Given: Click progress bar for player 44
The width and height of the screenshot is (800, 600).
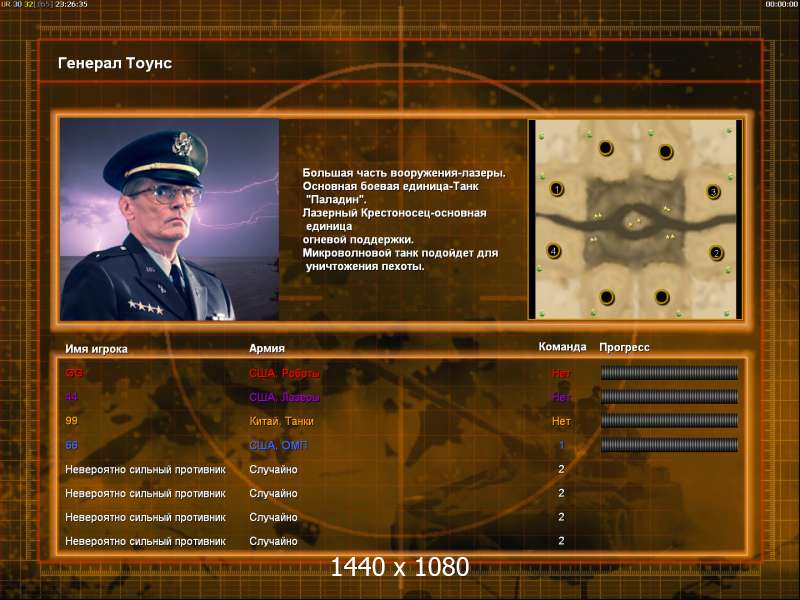Looking at the screenshot, I should (669, 397).
